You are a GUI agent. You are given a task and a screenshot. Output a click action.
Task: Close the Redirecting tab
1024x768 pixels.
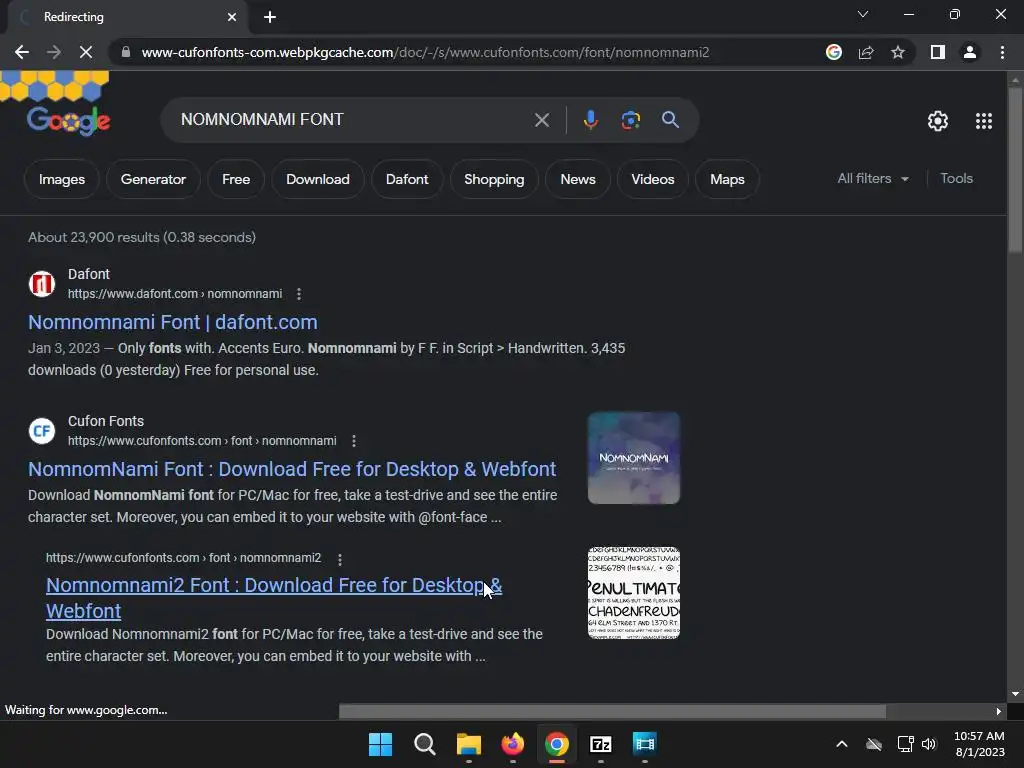[x=232, y=17]
